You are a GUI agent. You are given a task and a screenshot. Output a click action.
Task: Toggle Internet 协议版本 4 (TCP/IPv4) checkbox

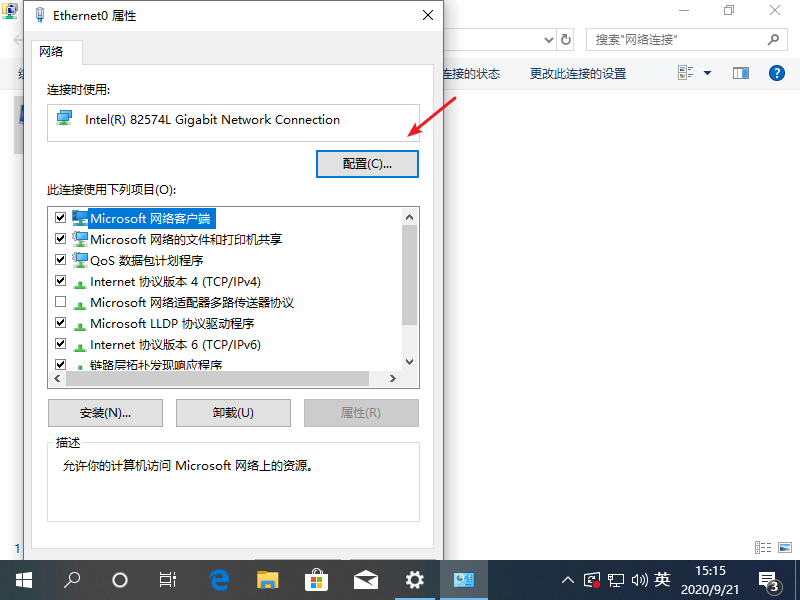[61, 281]
